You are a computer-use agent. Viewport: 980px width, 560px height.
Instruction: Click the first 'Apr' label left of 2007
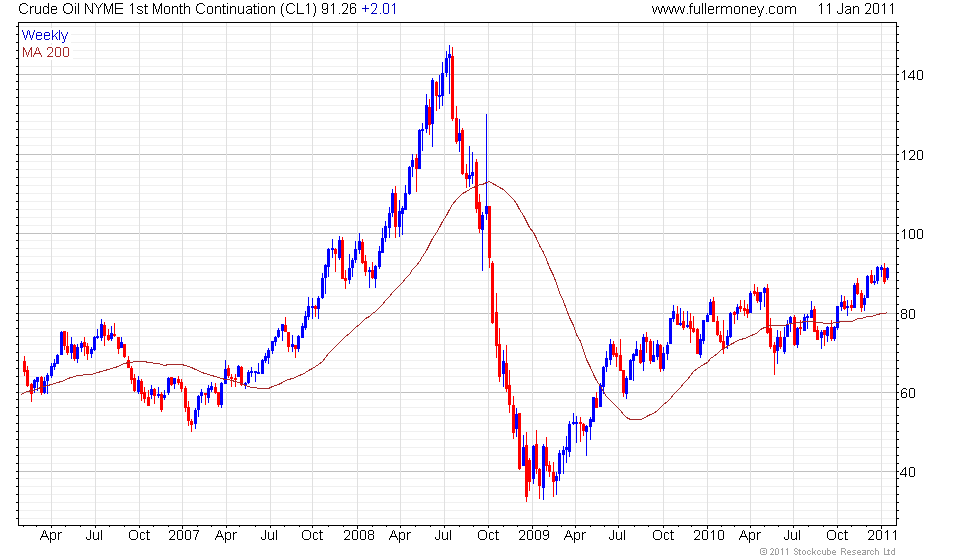pos(51,536)
